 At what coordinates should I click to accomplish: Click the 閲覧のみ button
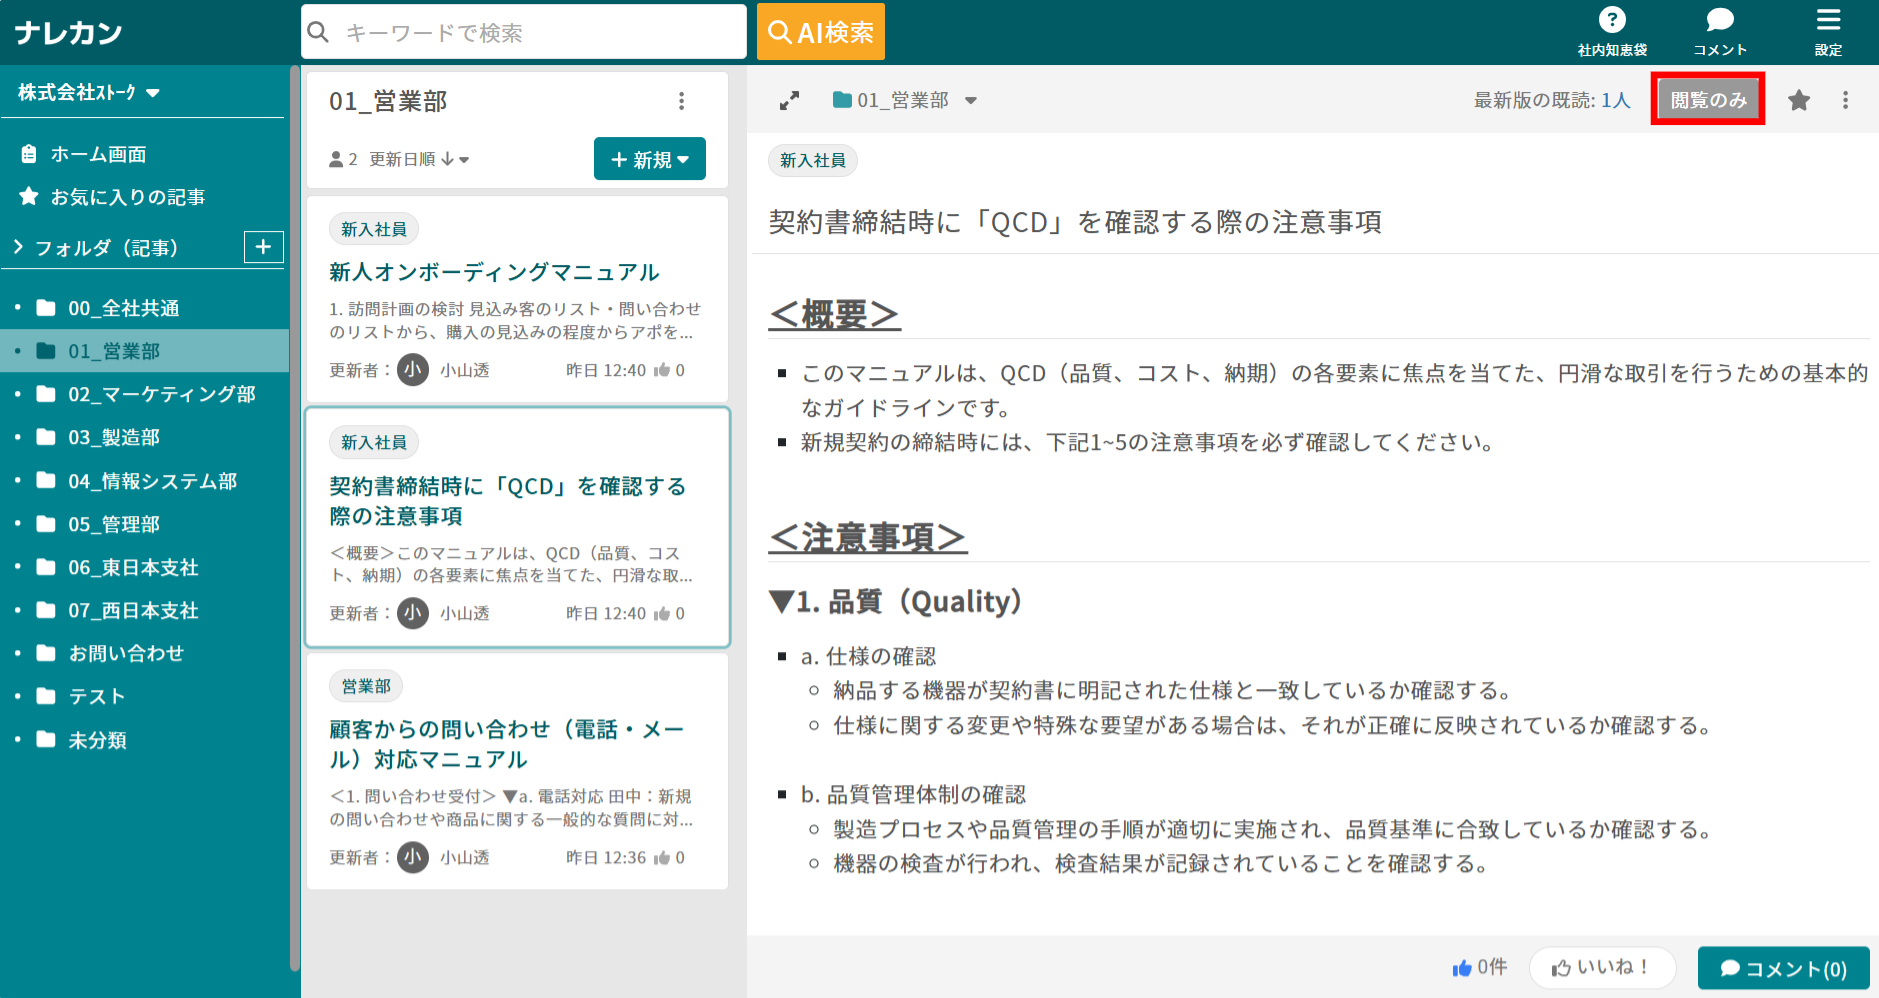pos(1707,99)
